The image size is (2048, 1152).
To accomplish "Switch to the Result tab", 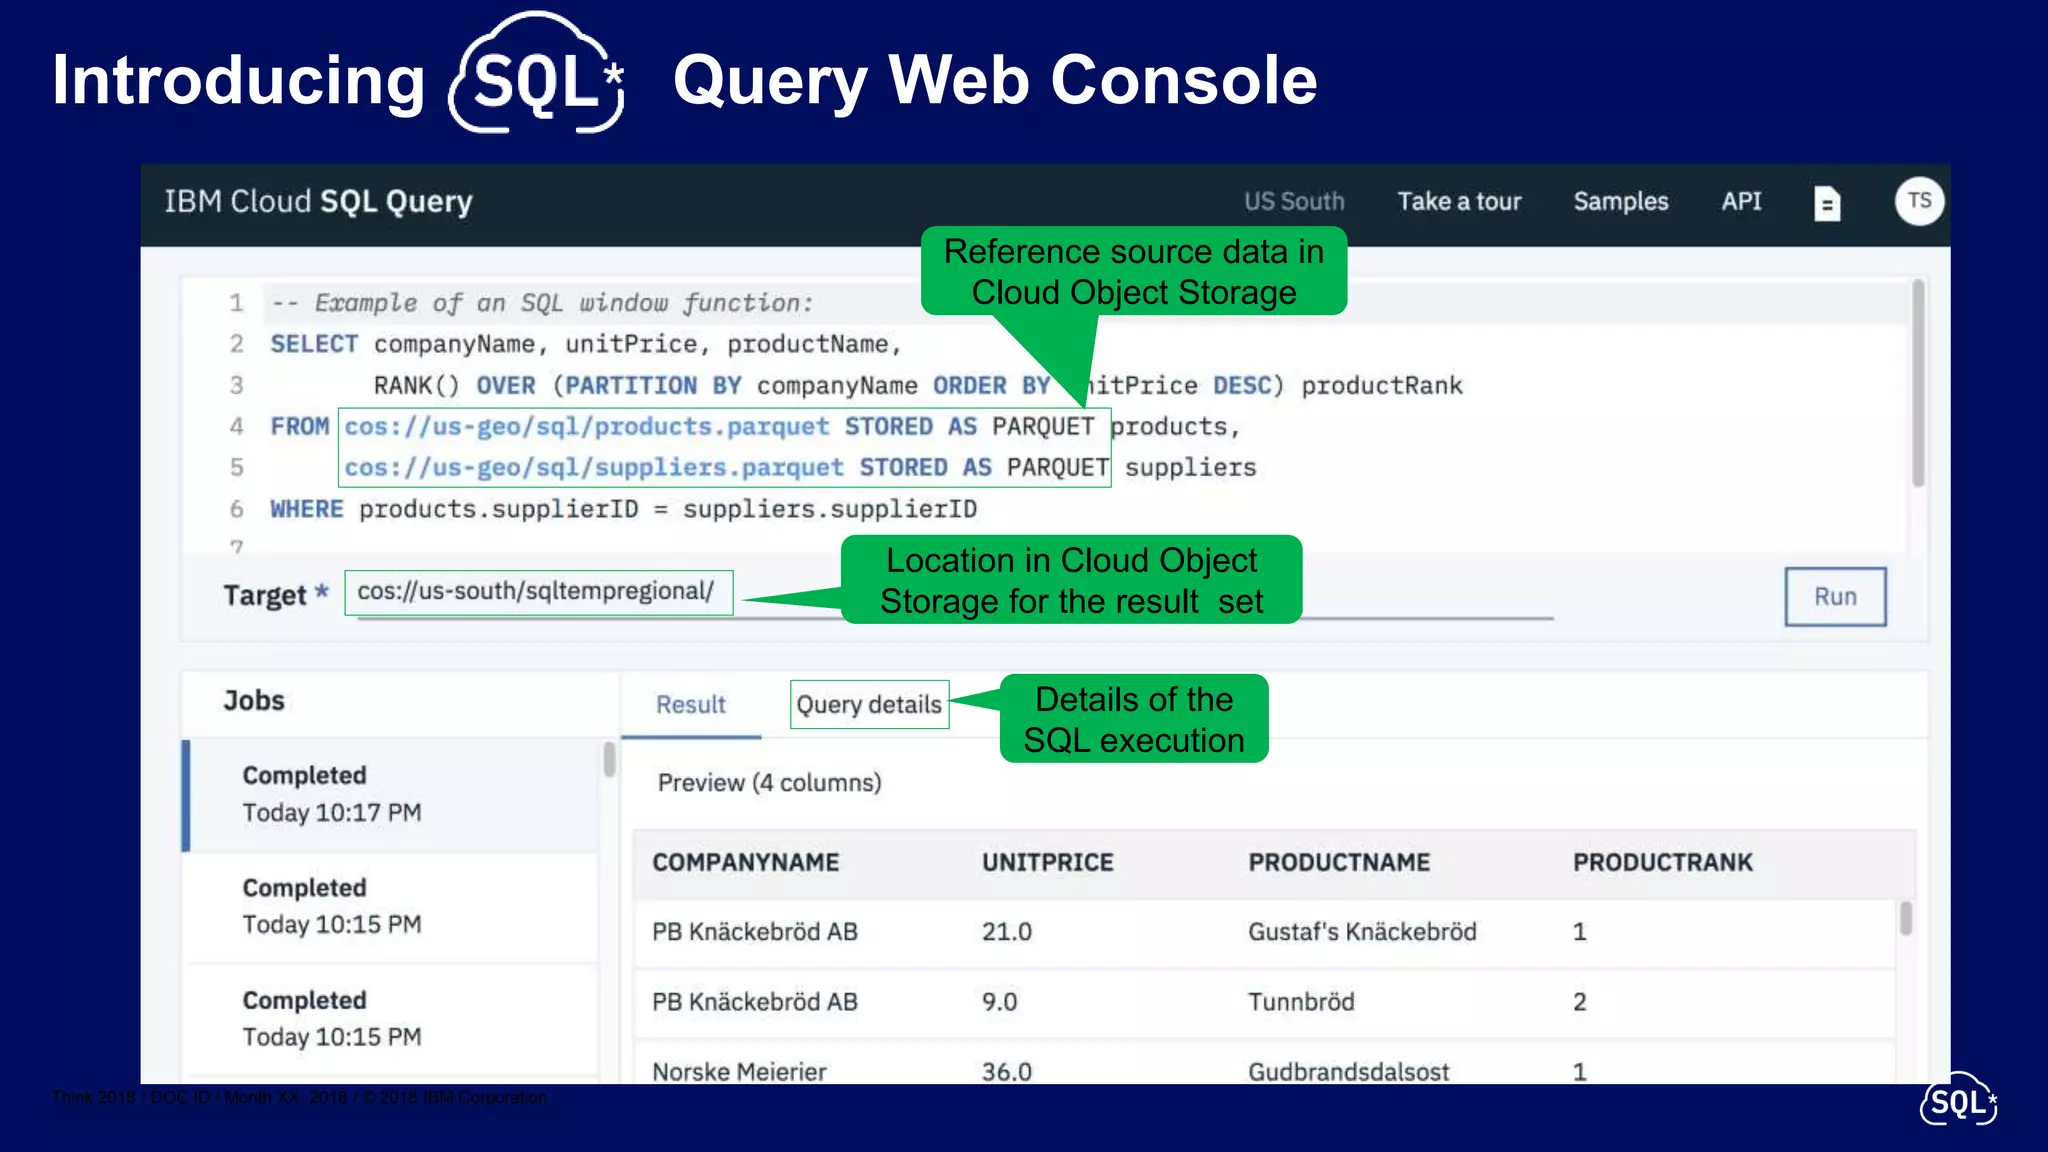I will click(x=690, y=705).
